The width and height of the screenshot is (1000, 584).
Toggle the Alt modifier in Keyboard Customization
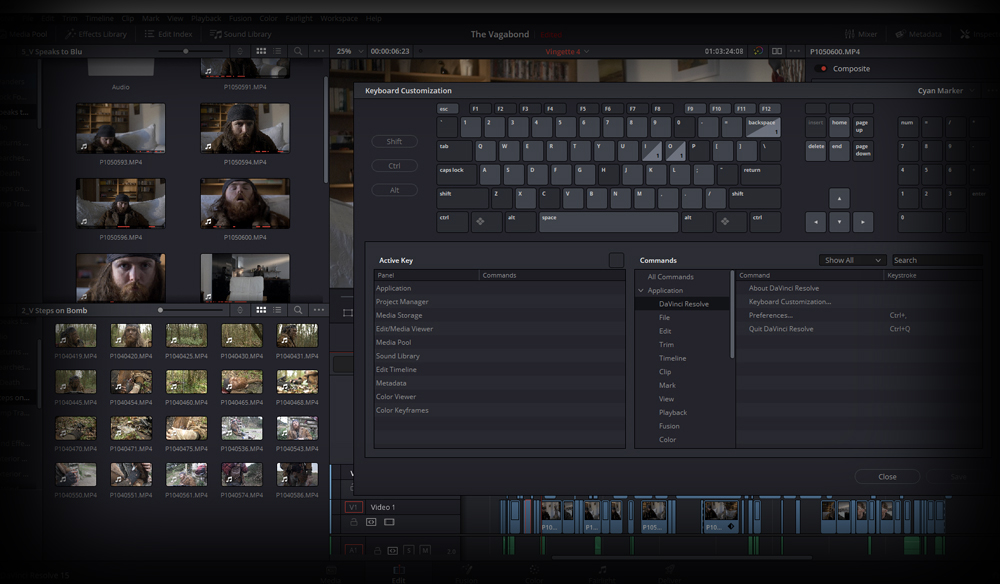[x=394, y=189]
